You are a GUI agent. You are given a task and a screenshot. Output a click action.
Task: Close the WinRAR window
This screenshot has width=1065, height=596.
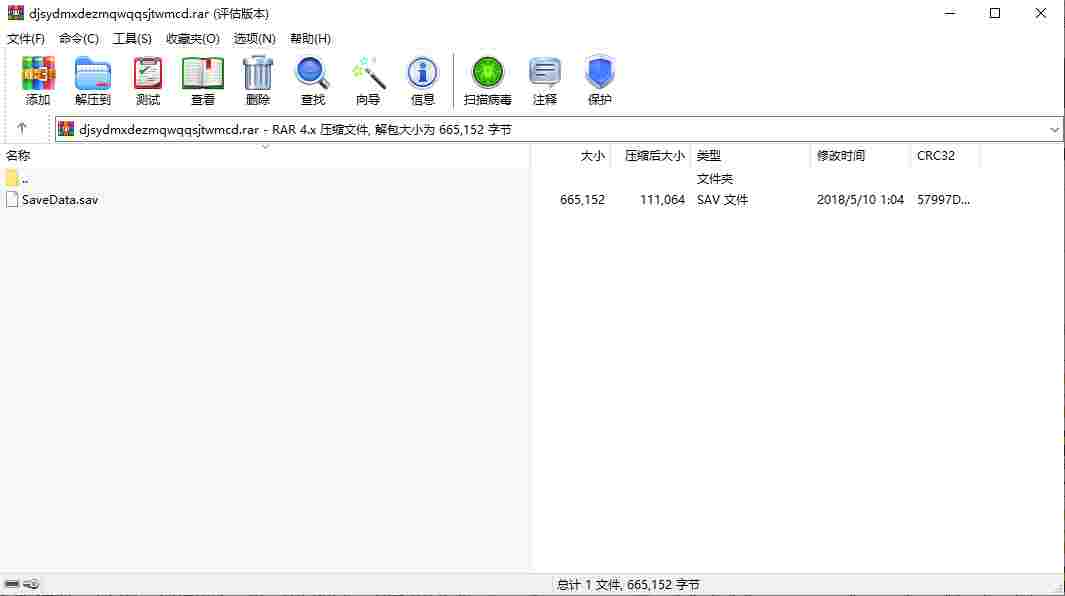(1041, 13)
